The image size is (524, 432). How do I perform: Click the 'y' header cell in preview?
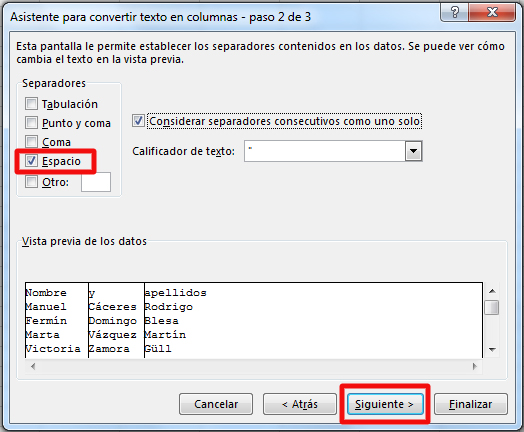point(92,293)
